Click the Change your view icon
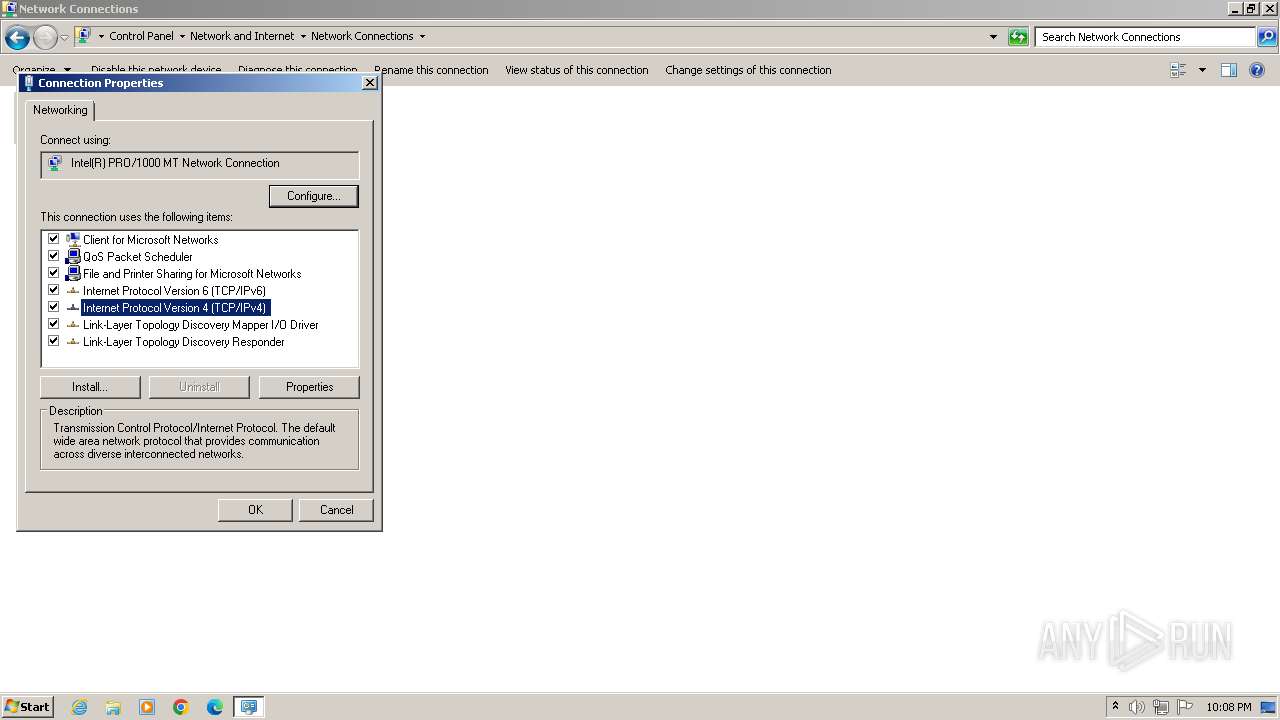1280x720 pixels. [1178, 70]
